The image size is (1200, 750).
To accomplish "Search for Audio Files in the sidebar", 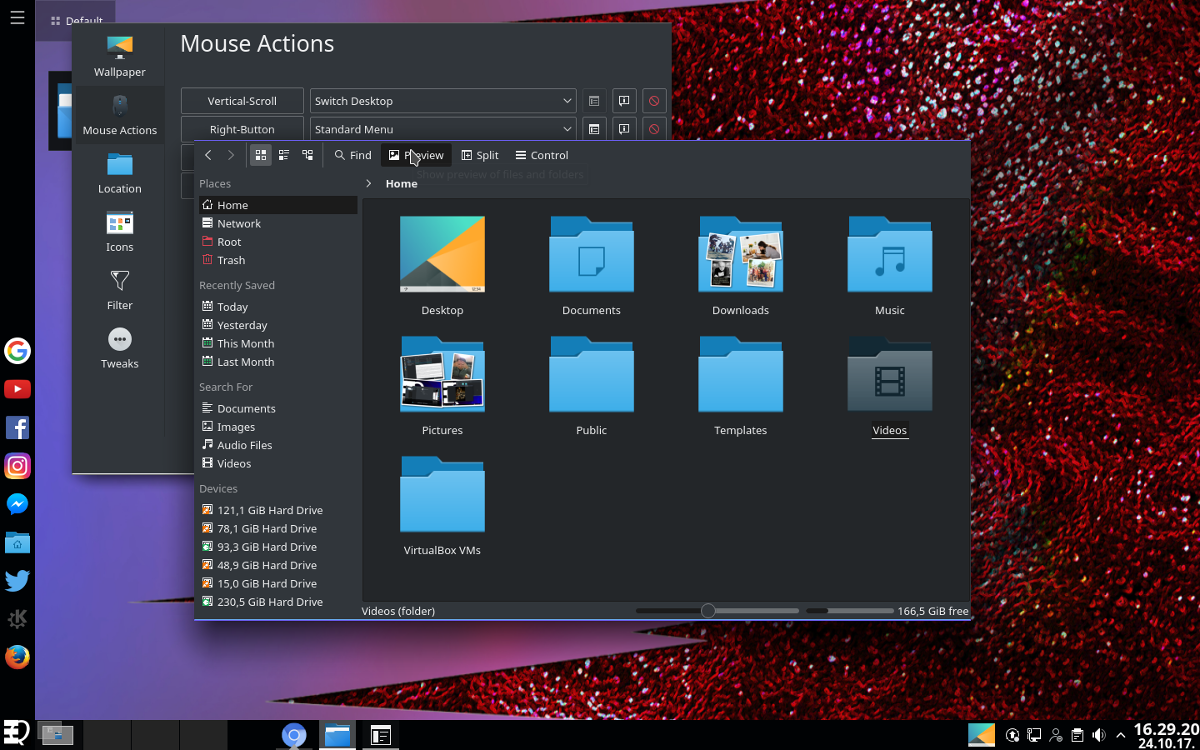I will click(x=276, y=445).
